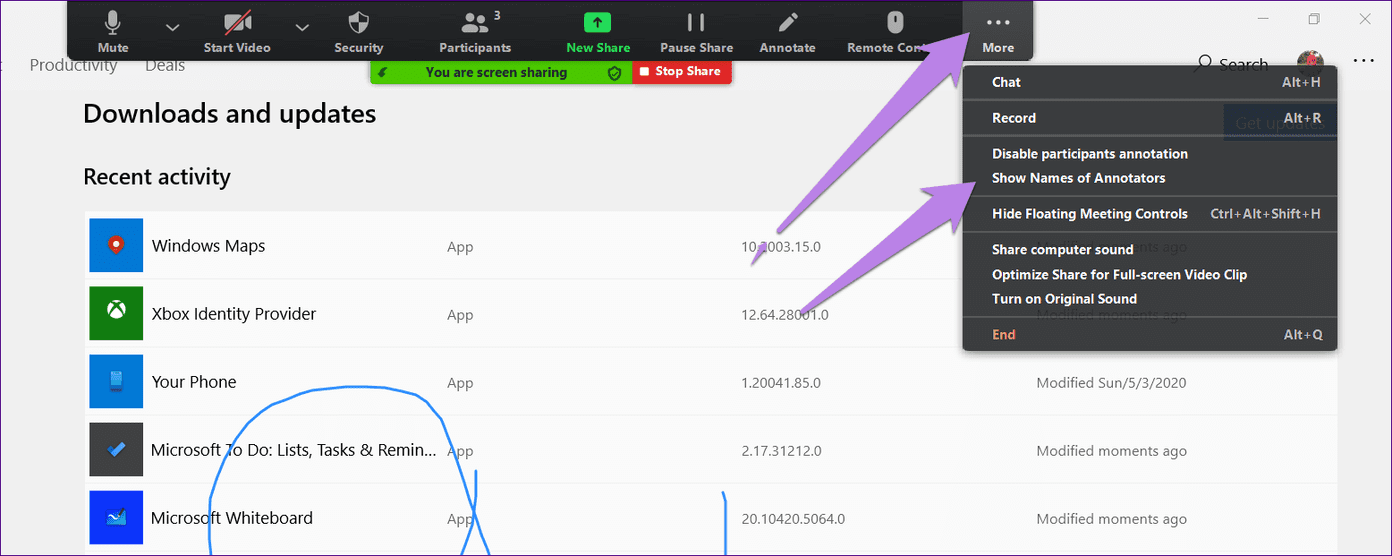Open the Store user profile avatar
The height and width of the screenshot is (556, 1392).
(x=1310, y=62)
